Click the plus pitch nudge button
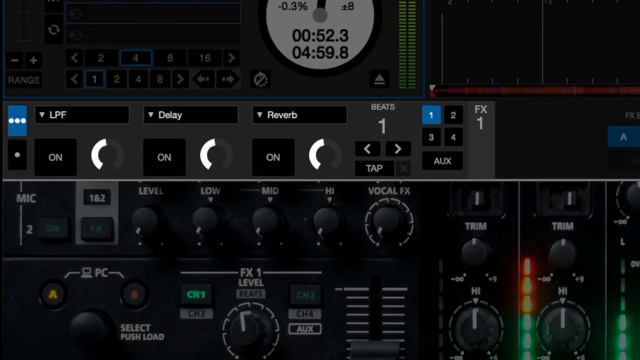Image resolution: width=640 pixels, height=360 pixels. (33, 60)
